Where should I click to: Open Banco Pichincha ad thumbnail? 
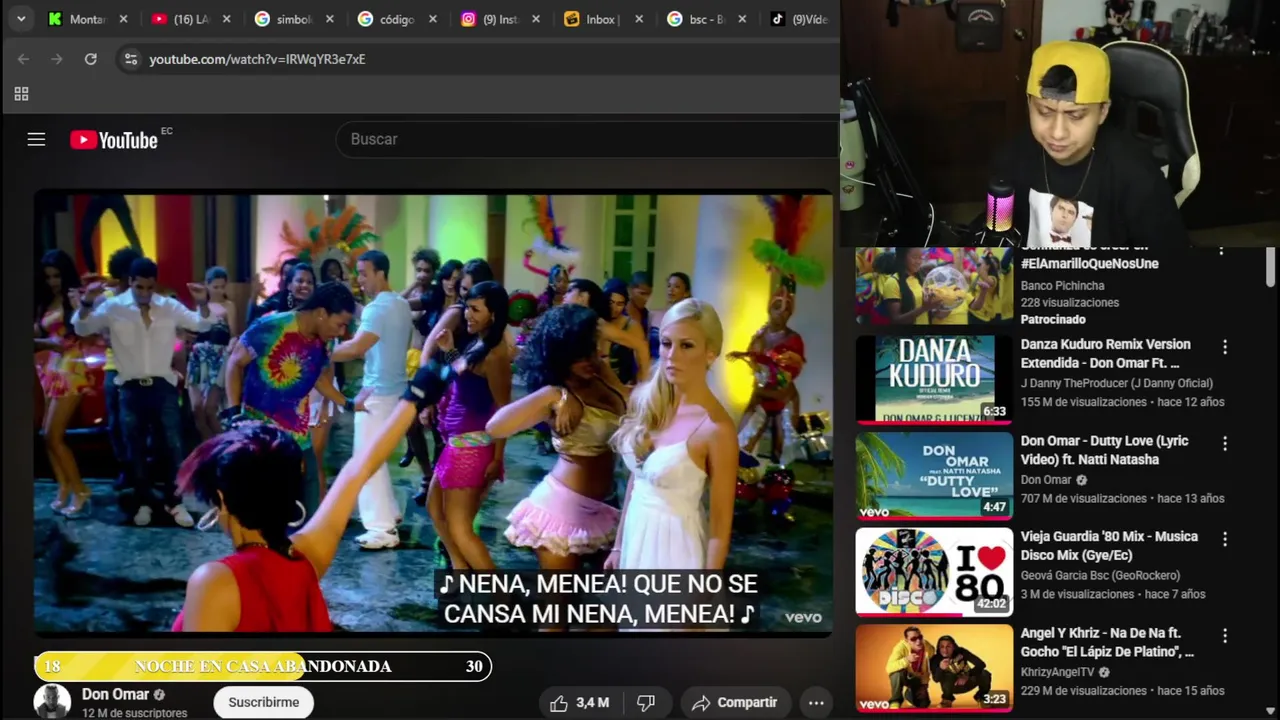pos(934,286)
